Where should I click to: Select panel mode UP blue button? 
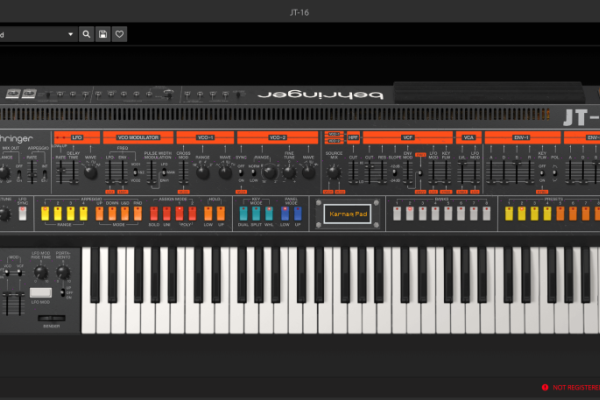(298, 214)
